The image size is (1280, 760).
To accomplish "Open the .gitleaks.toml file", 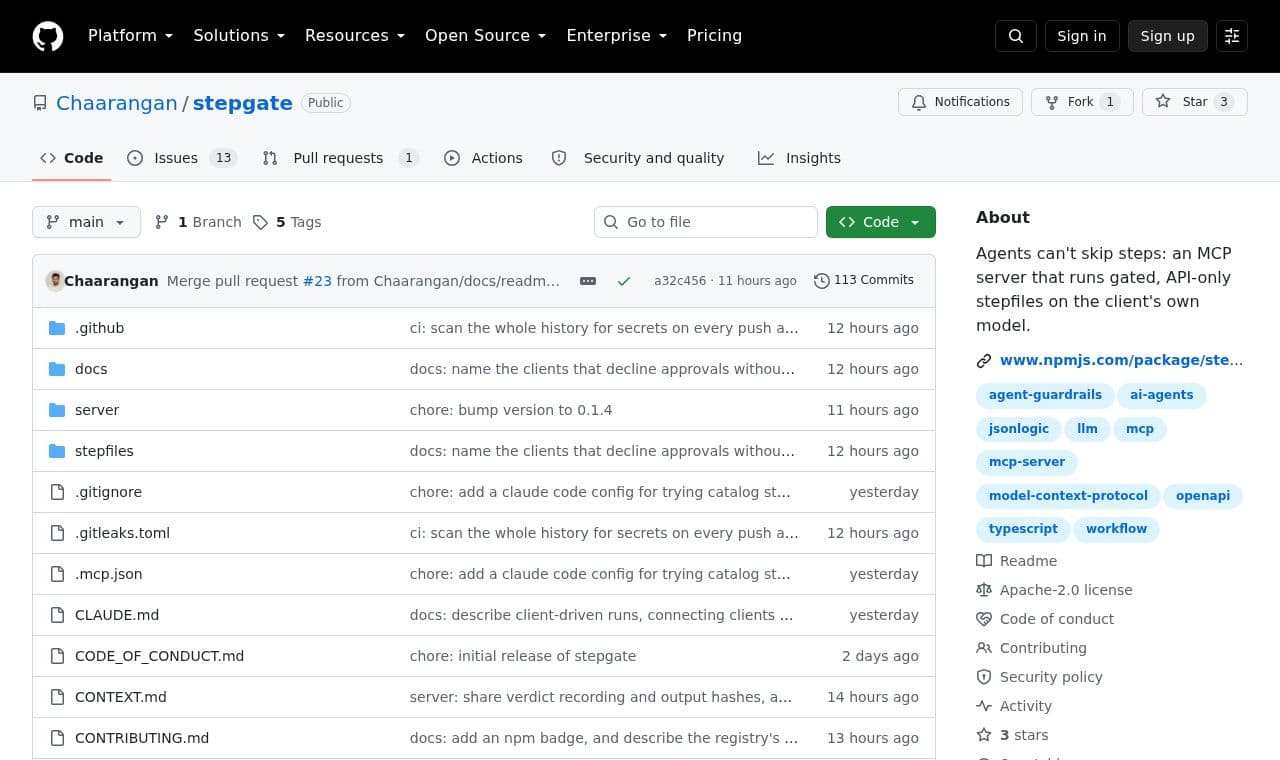I will click(x=122, y=533).
